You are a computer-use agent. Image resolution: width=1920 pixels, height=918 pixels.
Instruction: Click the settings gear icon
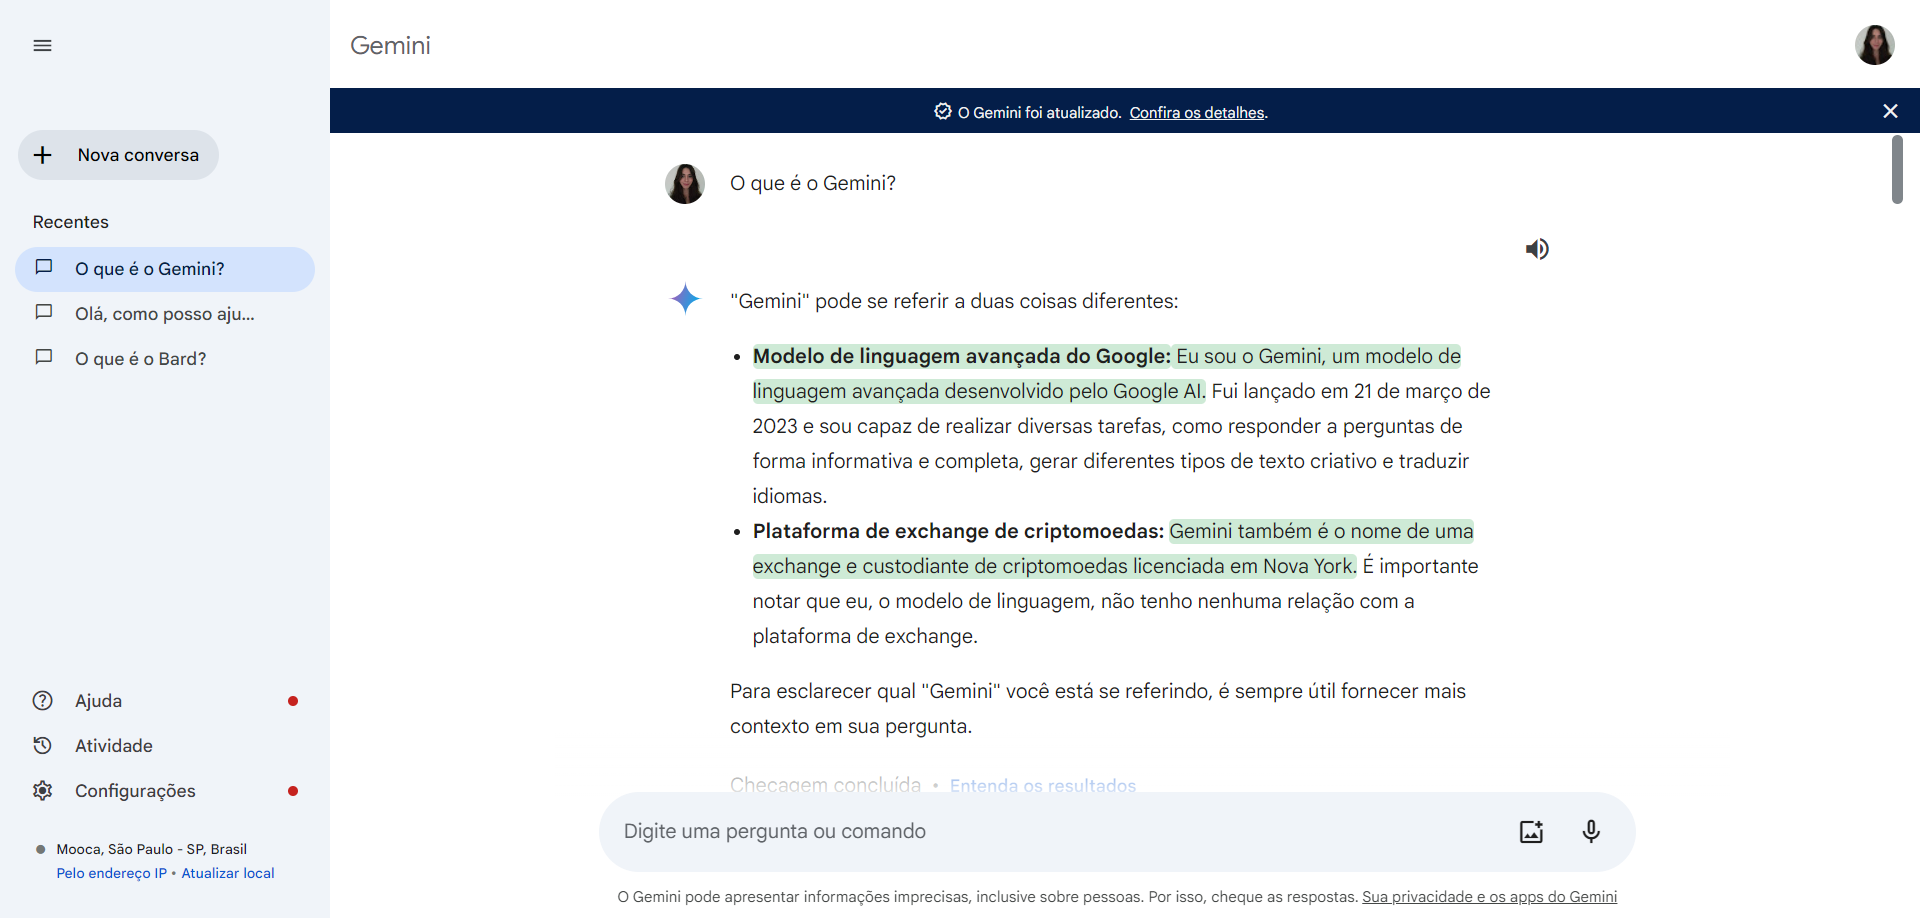click(x=42, y=791)
